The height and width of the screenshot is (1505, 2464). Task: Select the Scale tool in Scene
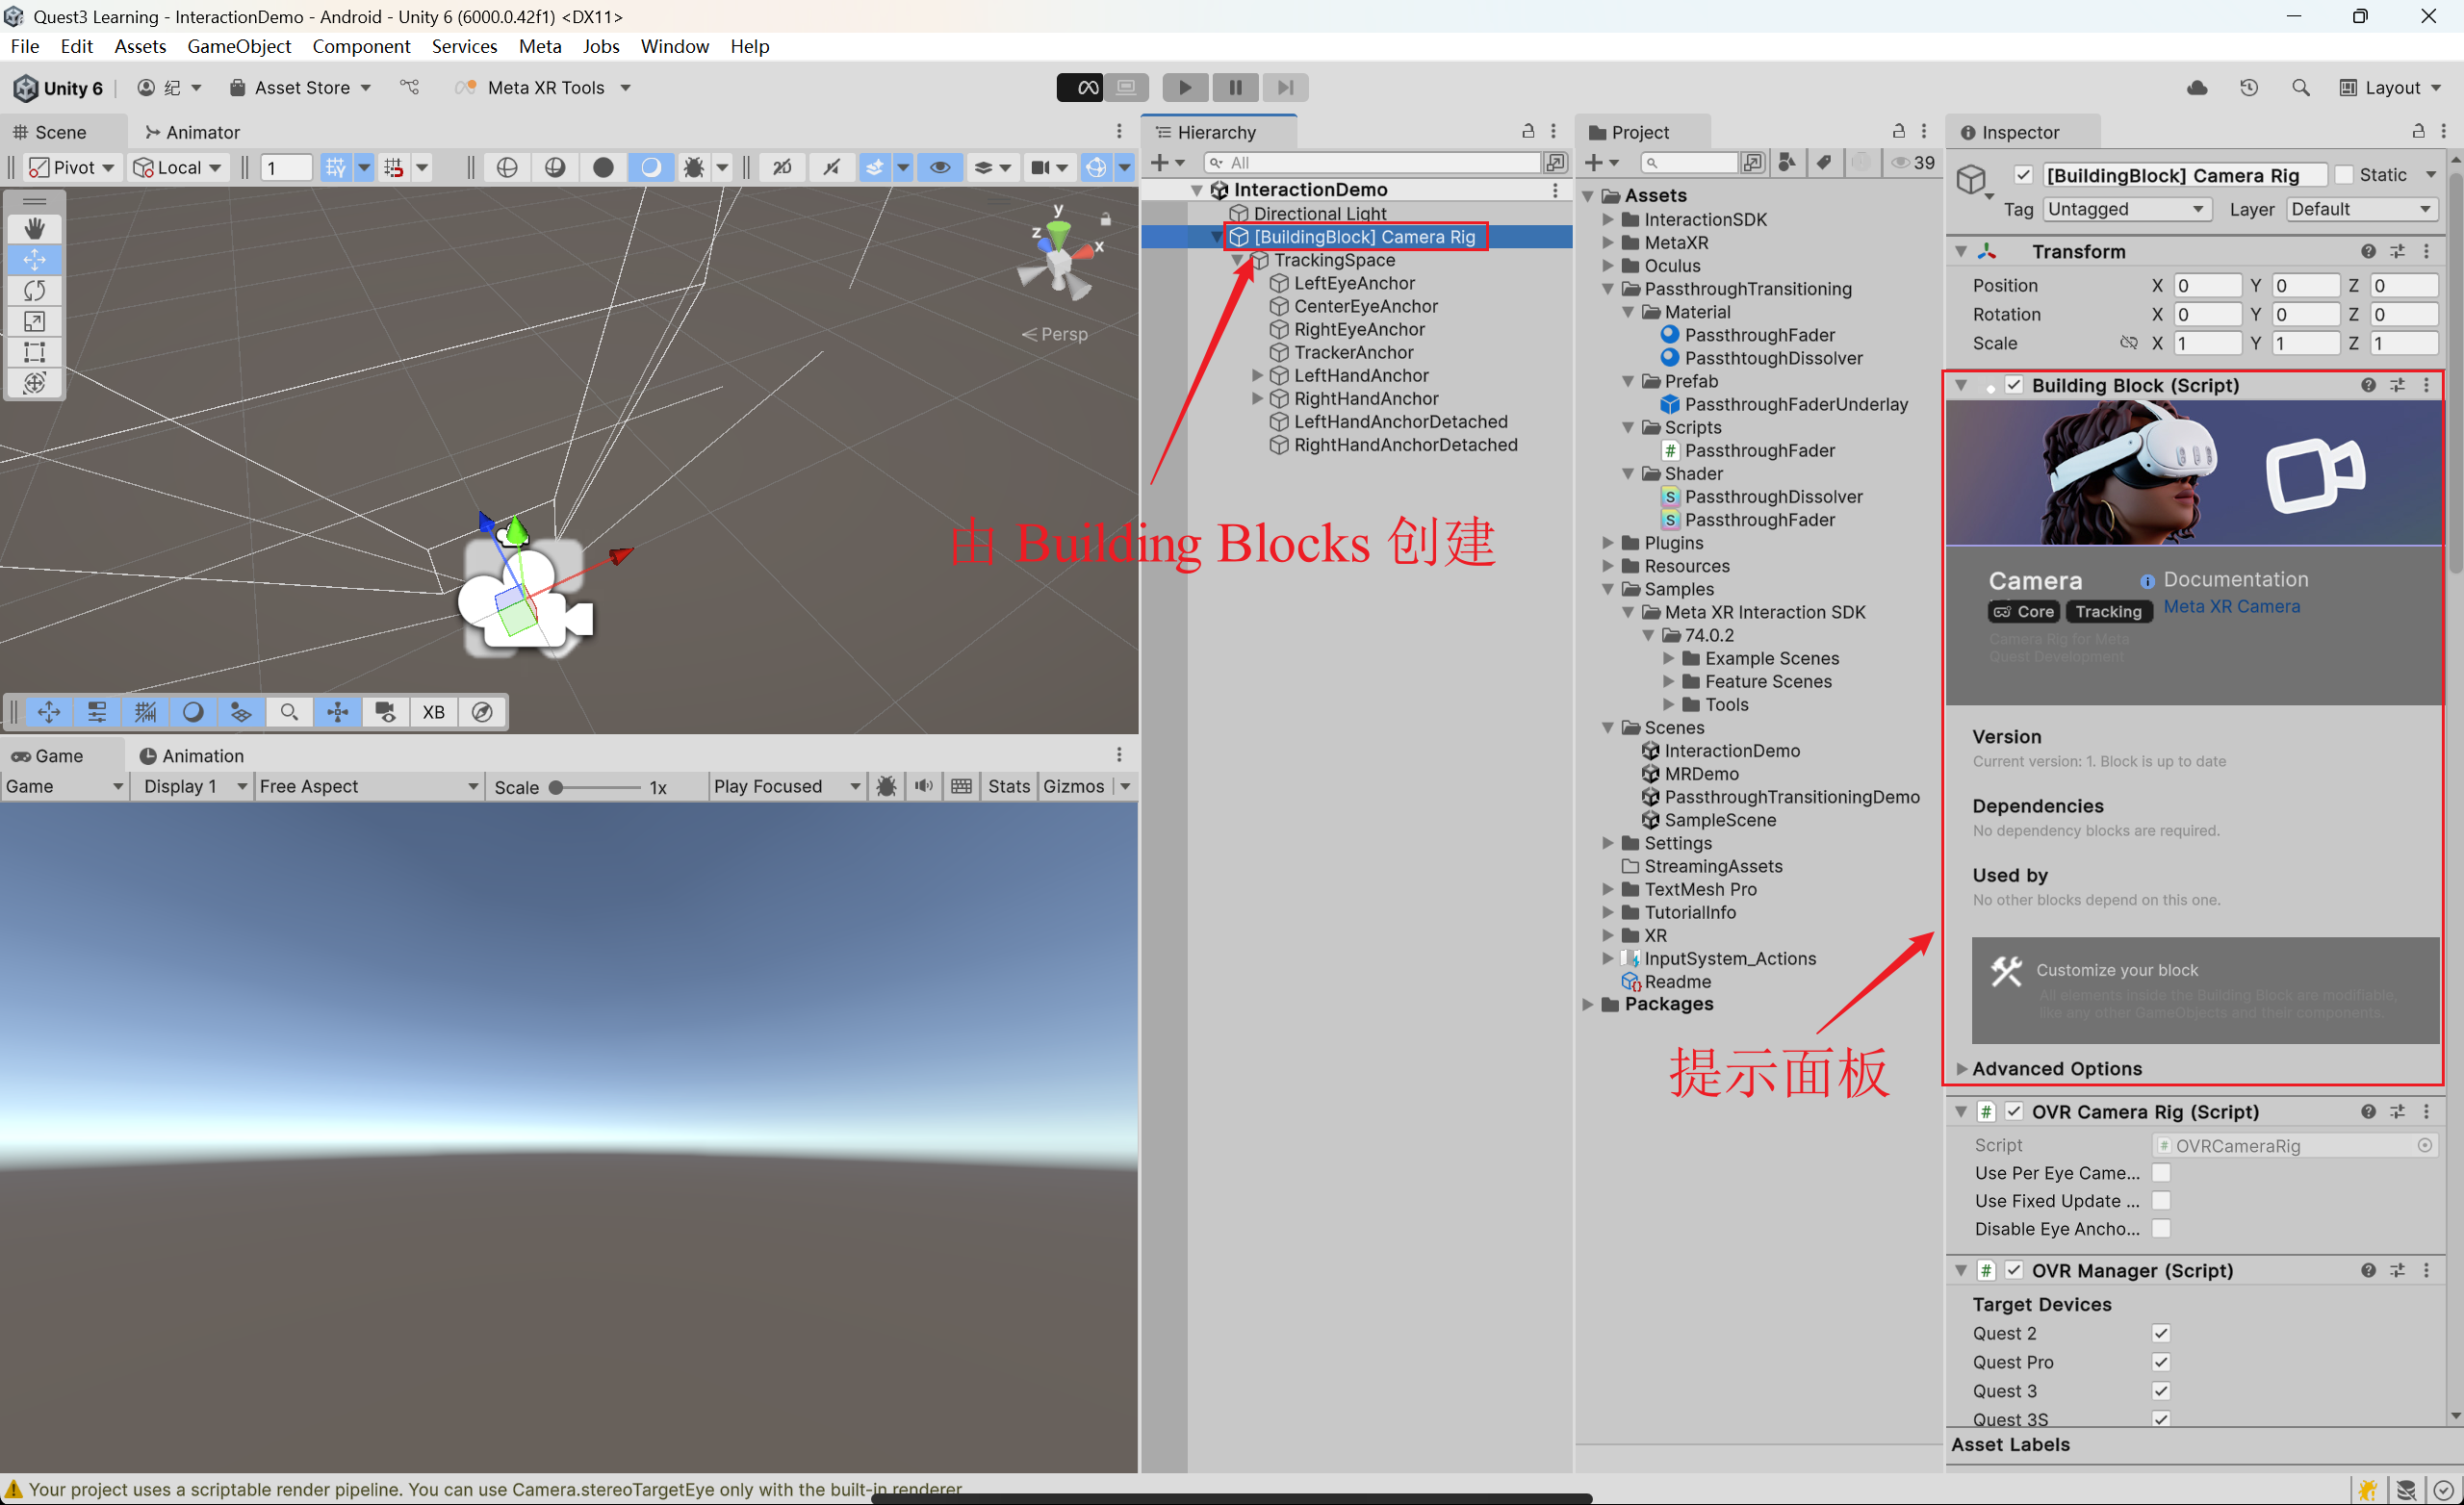[34, 321]
